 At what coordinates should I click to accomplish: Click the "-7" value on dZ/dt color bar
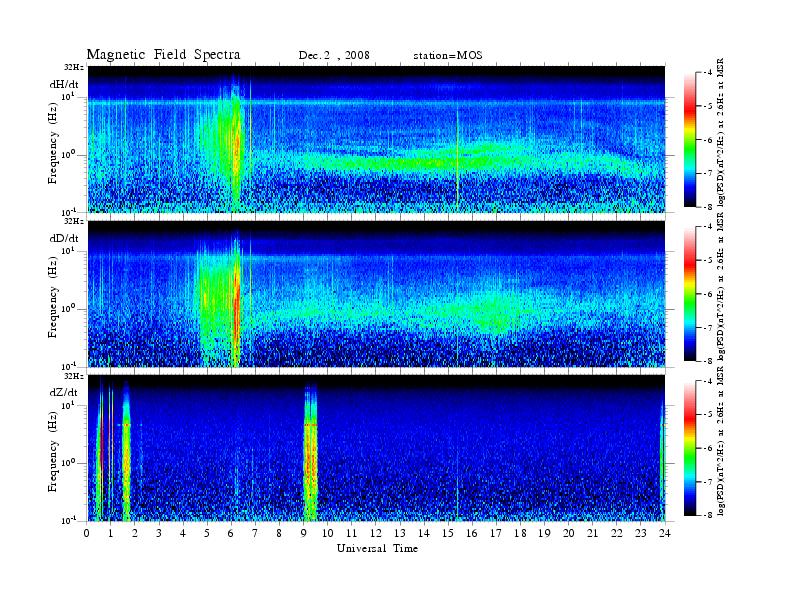pyautogui.click(x=709, y=482)
